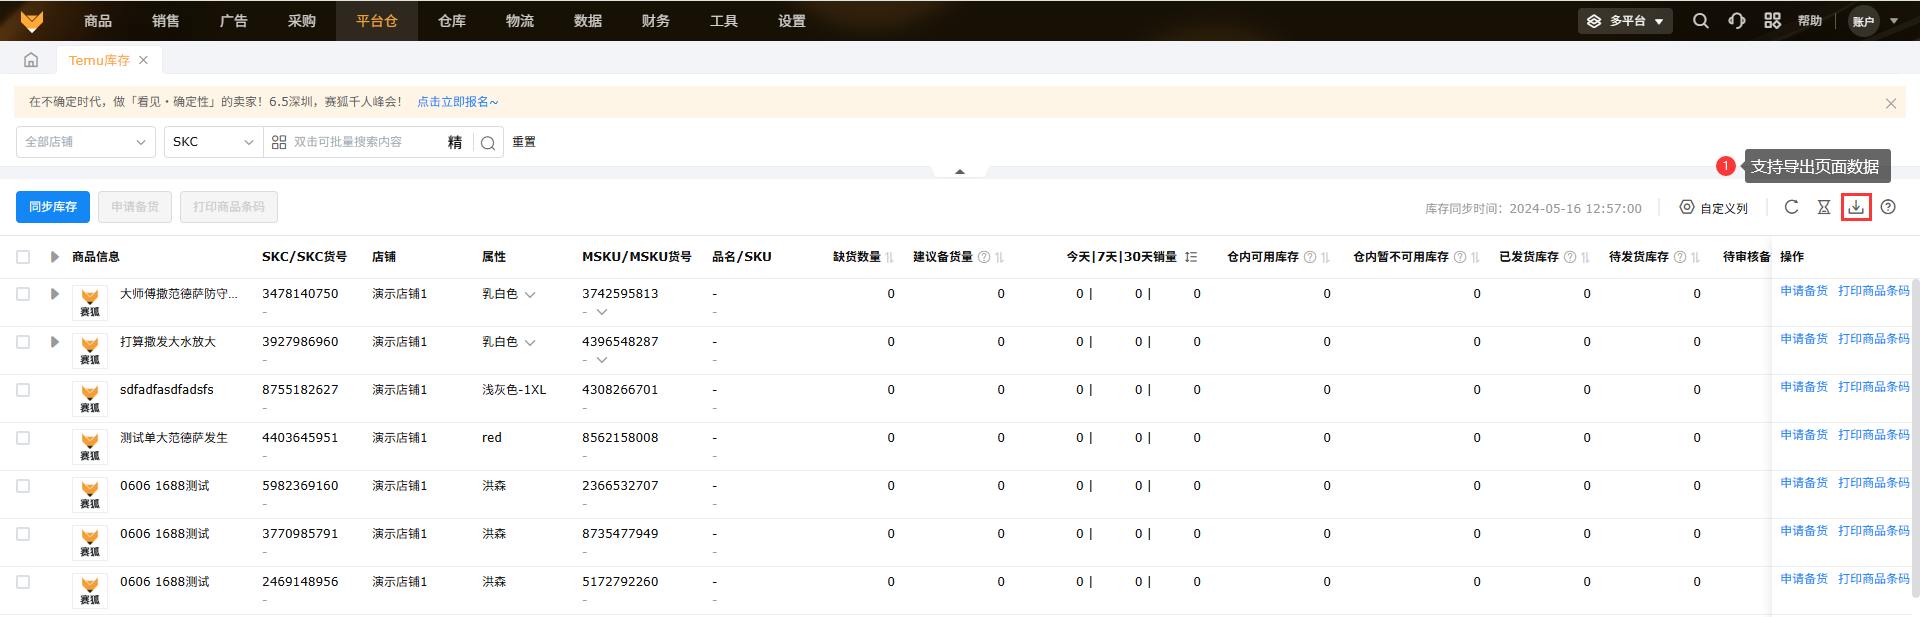Screen dimensions: 1920x617
Task: Open the 全部店铺 store dropdown
Action: click(x=85, y=142)
